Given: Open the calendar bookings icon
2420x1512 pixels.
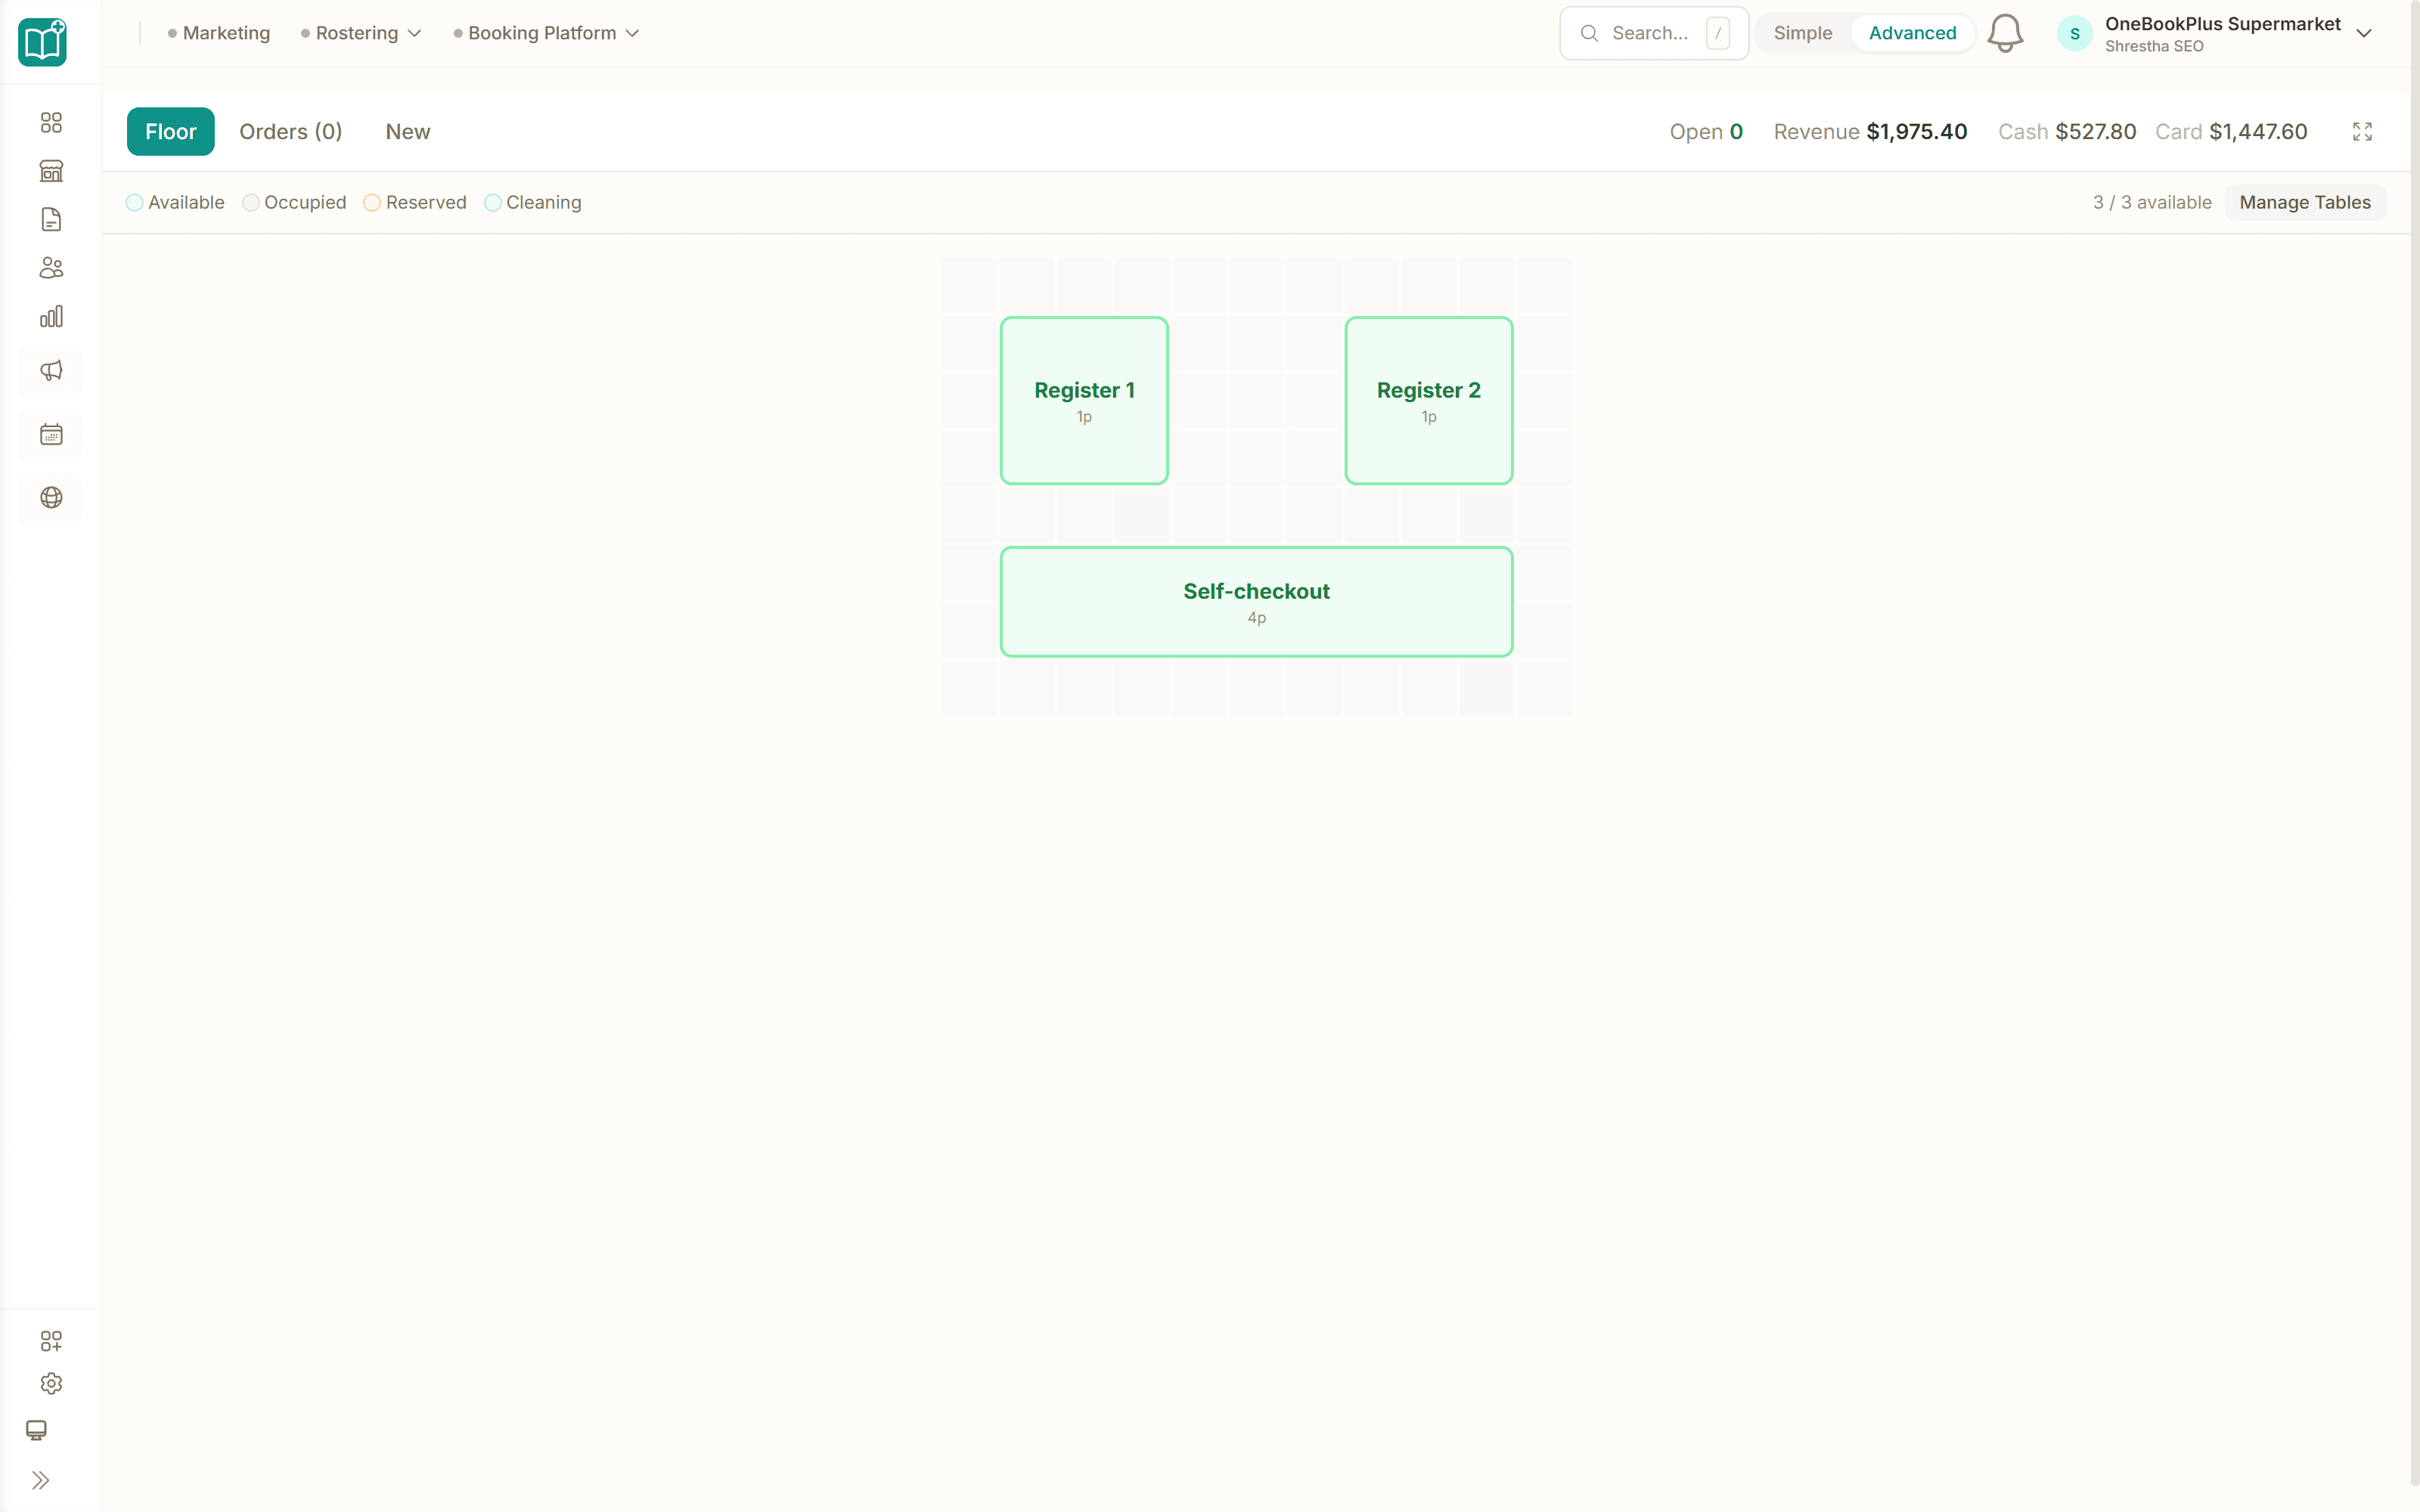Looking at the screenshot, I should point(51,434).
